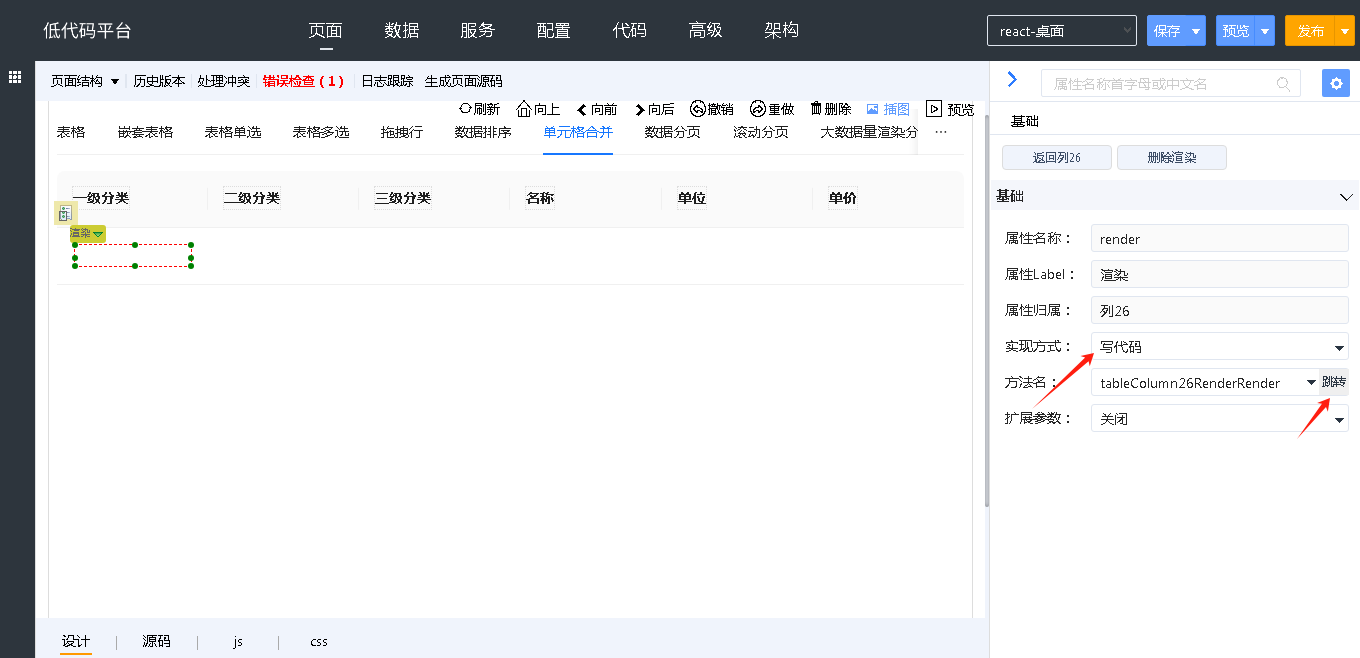The width and height of the screenshot is (1360, 658).
Task: Go to the 代码 top menu
Action: pyautogui.click(x=630, y=30)
